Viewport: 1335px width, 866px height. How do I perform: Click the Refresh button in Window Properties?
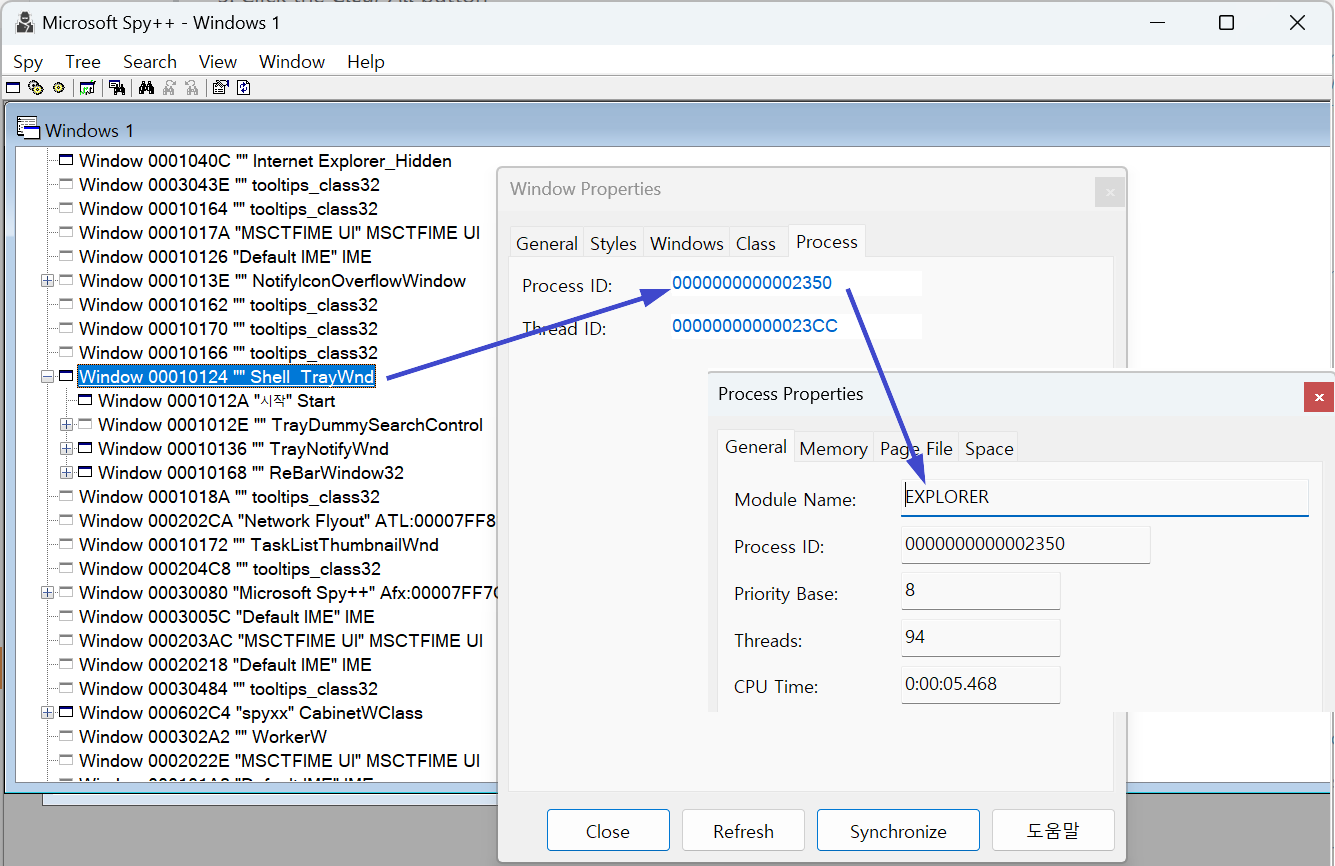pyautogui.click(x=743, y=831)
